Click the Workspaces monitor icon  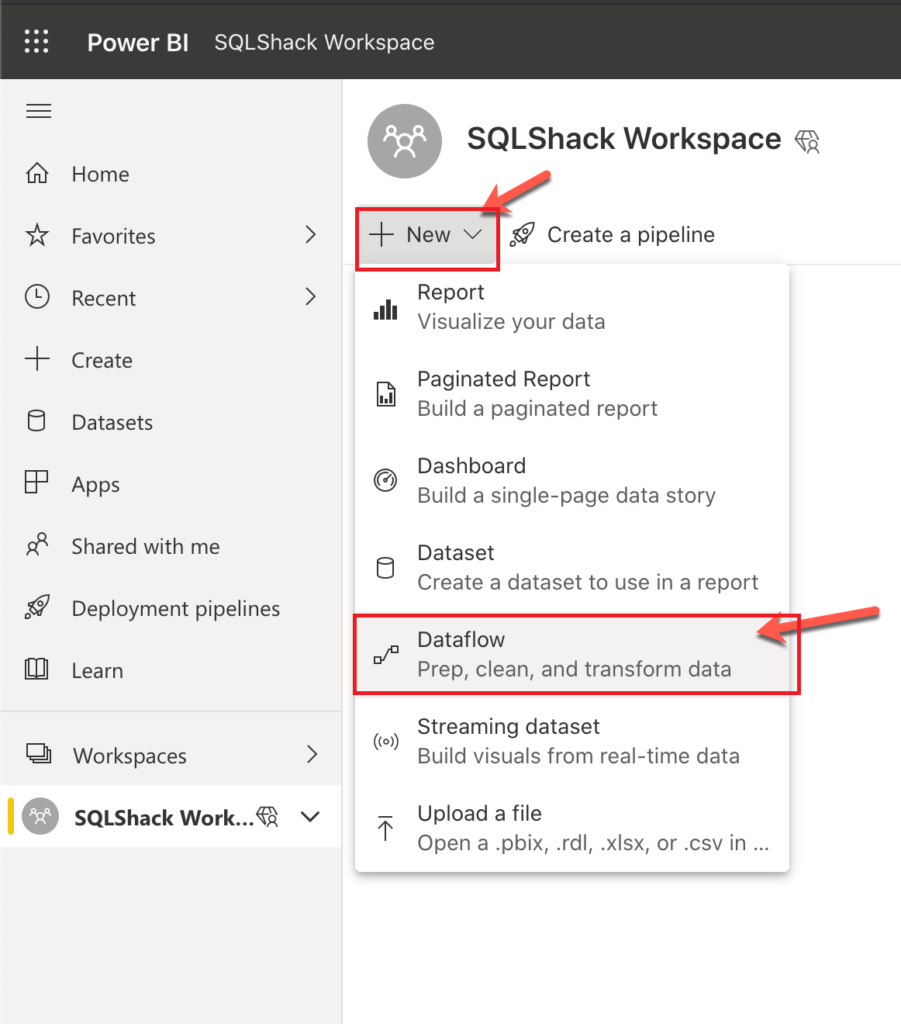pyautogui.click(x=39, y=754)
